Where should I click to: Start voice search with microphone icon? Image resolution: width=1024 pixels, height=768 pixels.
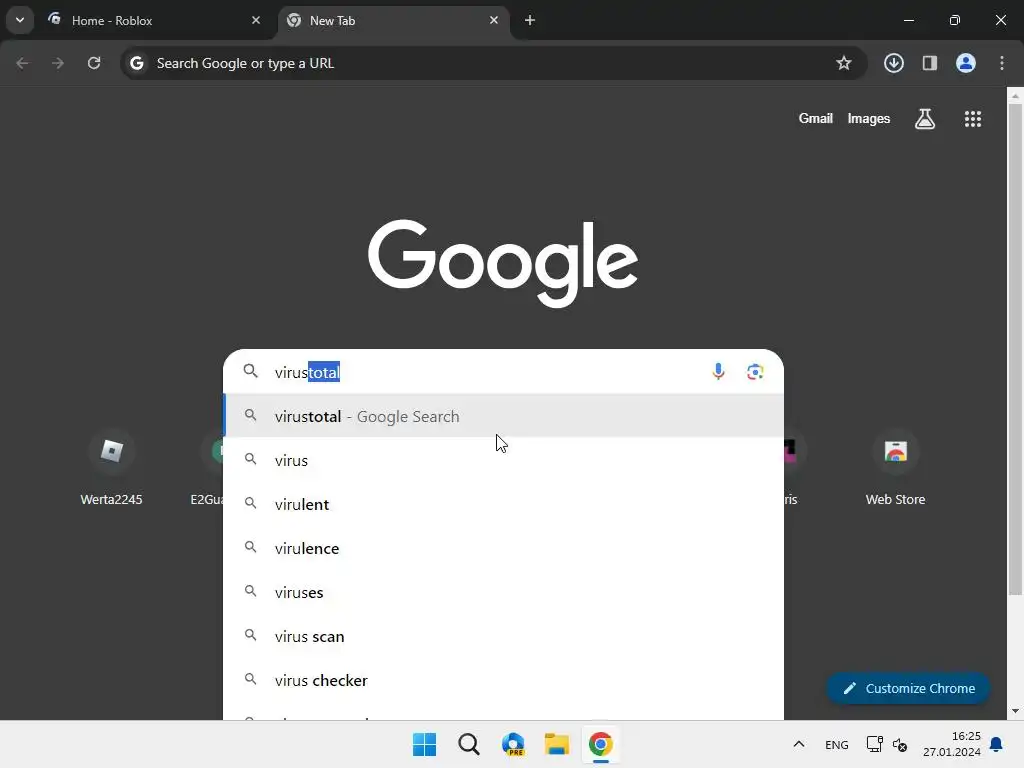718,372
